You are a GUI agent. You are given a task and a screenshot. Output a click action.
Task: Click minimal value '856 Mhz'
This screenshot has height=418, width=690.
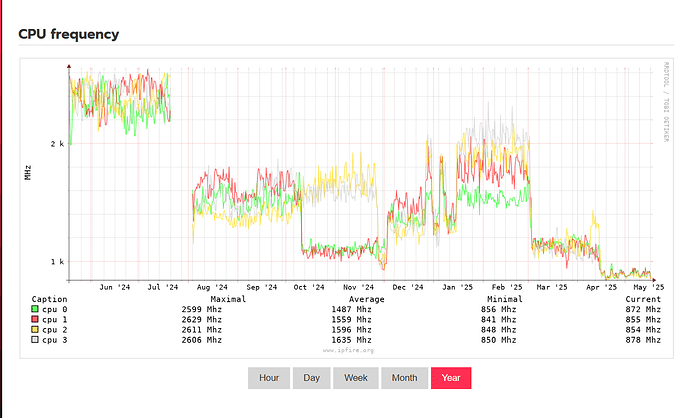coord(499,309)
